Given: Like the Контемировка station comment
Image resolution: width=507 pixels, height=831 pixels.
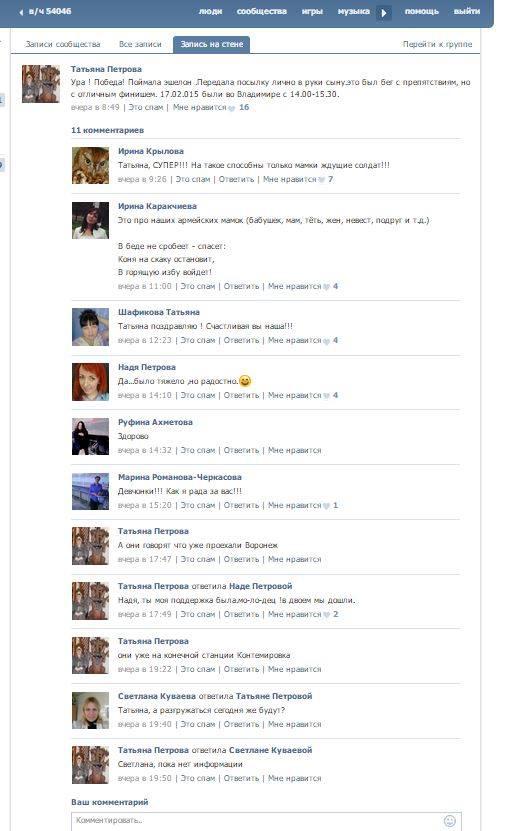Looking at the screenshot, I should tap(295, 669).
